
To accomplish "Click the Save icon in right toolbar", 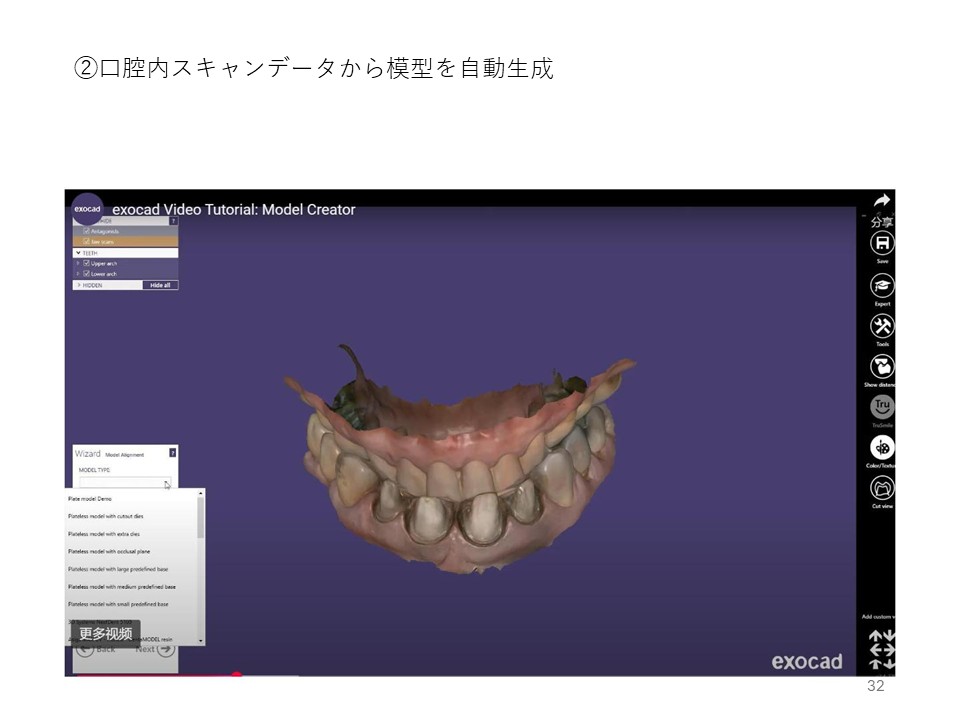I will [881, 244].
